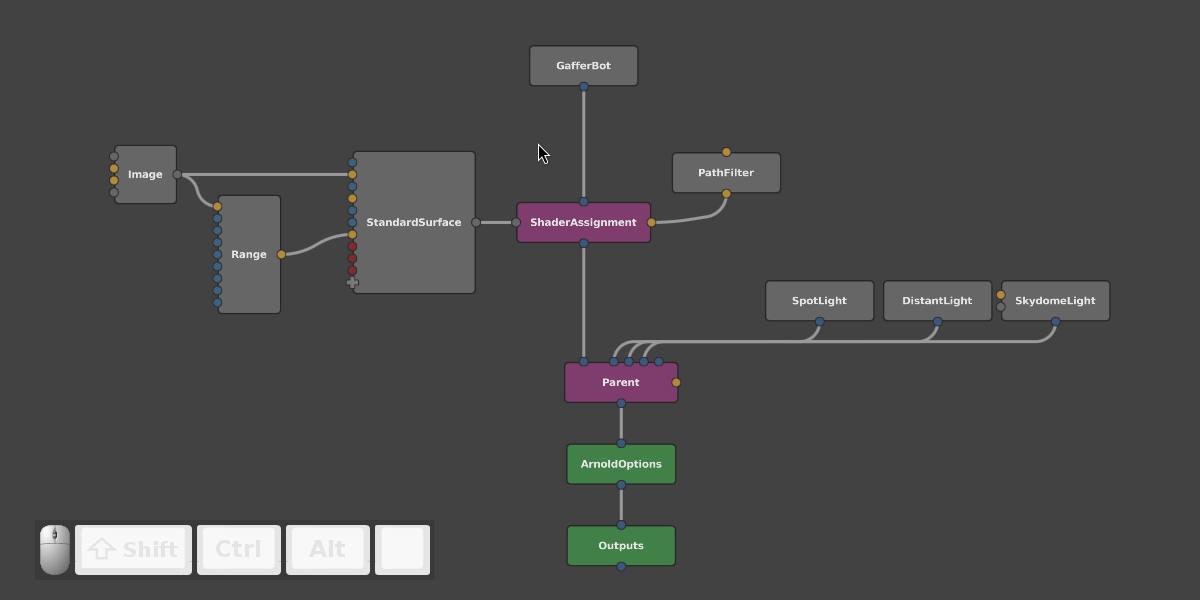
Task: Select the SpotLight node
Action: (x=820, y=301)
